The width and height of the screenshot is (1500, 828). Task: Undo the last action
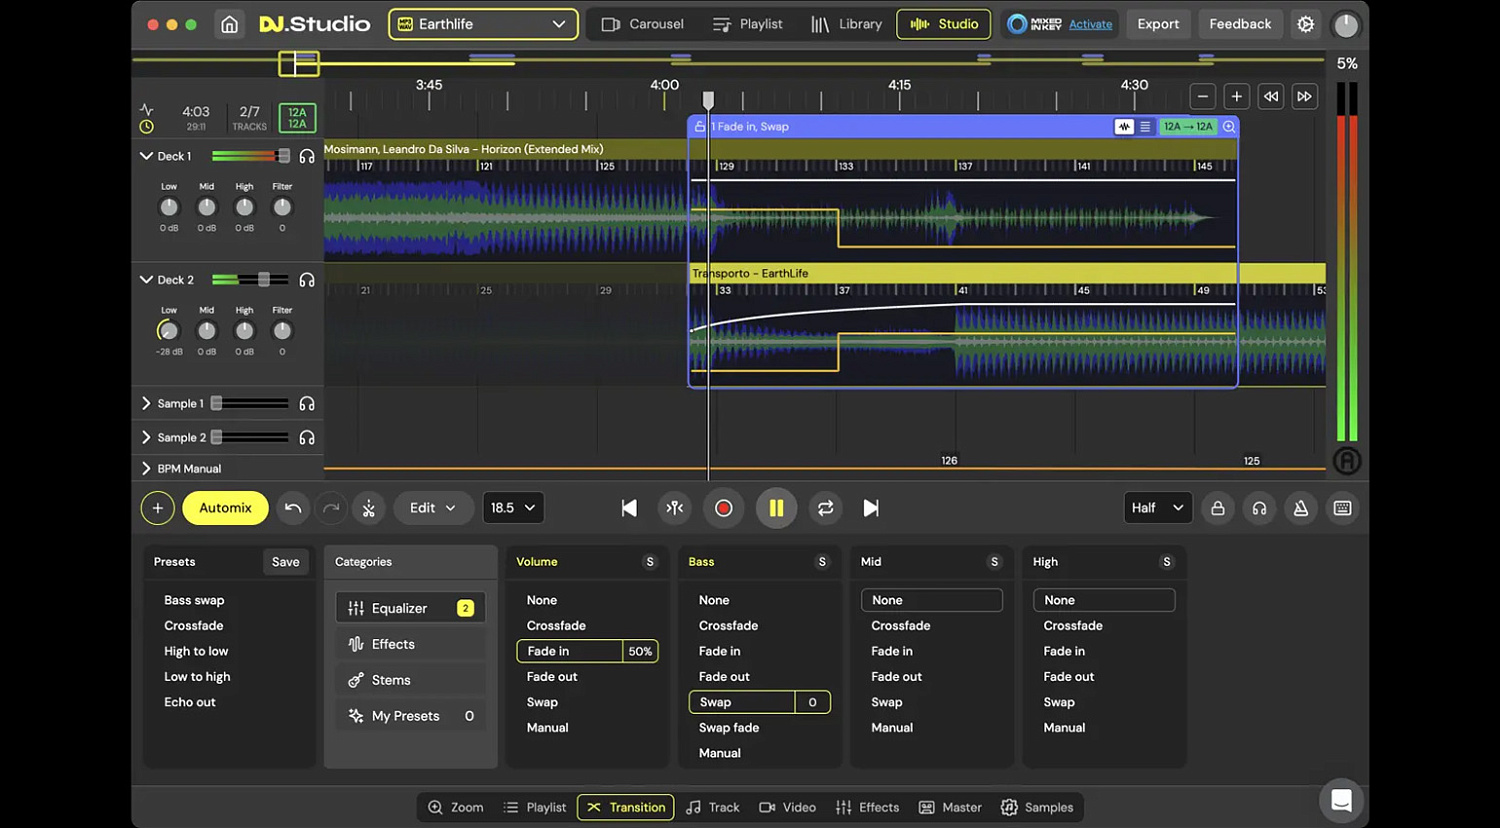(293, 508)
